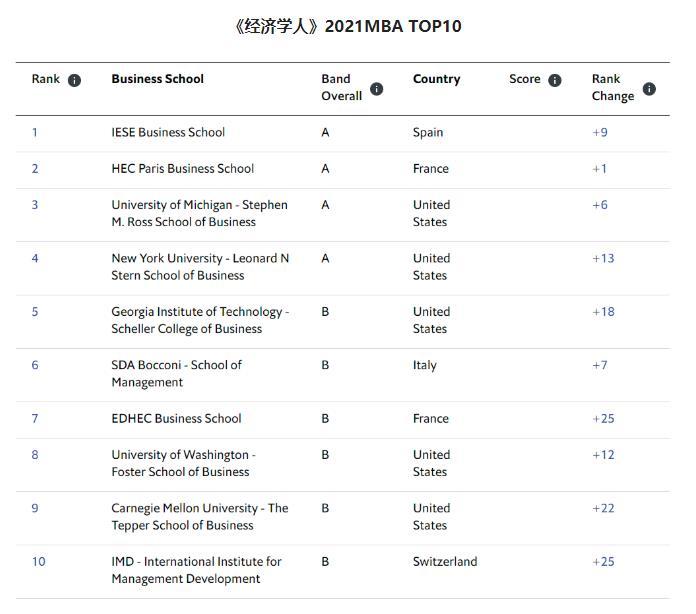Click rank number 1
The height and width of the screenshot is (614, 696).
(x=35, y=132)
